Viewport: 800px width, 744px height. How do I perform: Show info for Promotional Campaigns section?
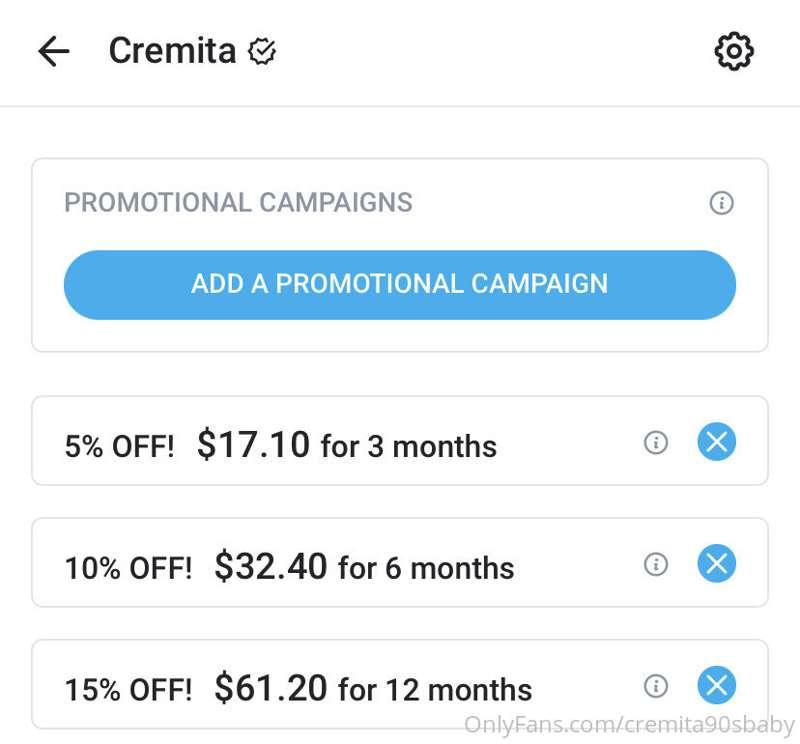tap(721, 203)
